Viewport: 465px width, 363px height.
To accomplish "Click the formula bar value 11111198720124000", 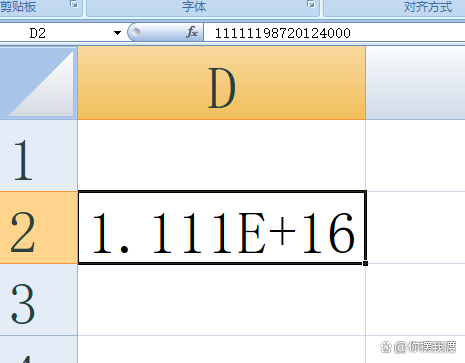I will [283, 33].
